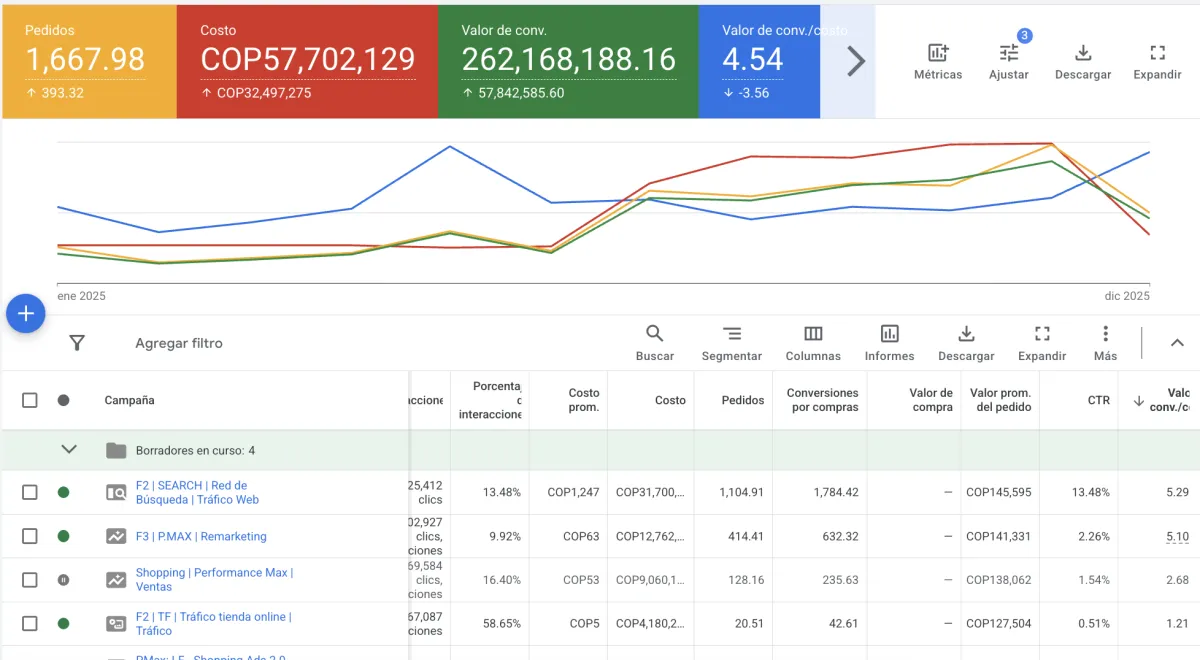Sort by Conversiones por compras header
The image size is (1200, 660).
822,400
